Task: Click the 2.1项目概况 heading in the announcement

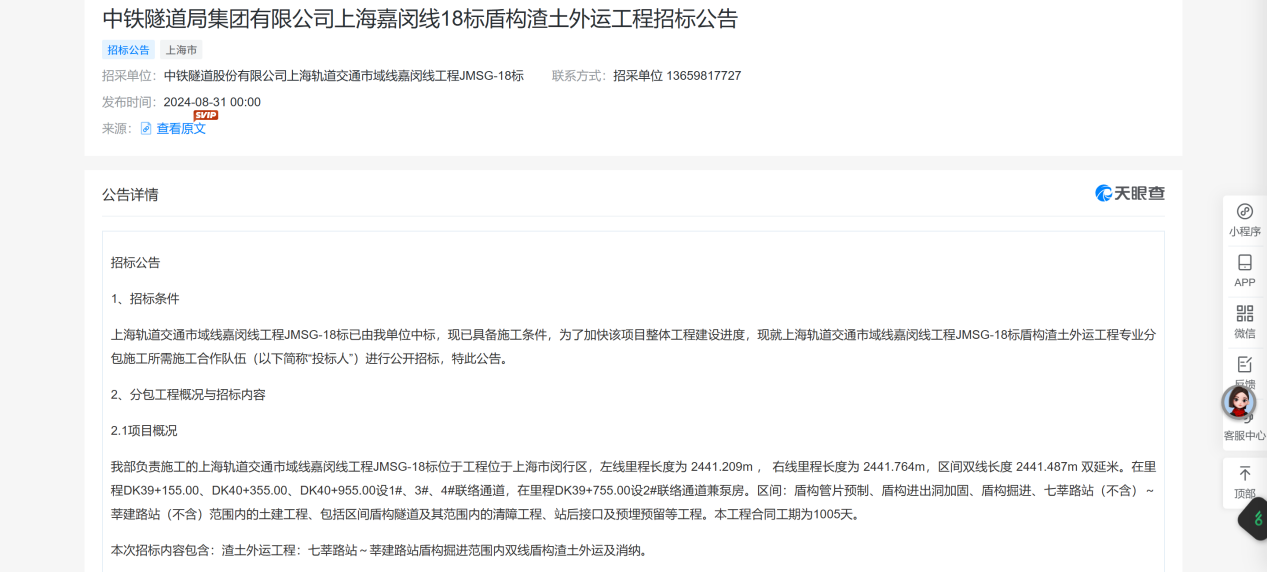Action: [144, 430]
